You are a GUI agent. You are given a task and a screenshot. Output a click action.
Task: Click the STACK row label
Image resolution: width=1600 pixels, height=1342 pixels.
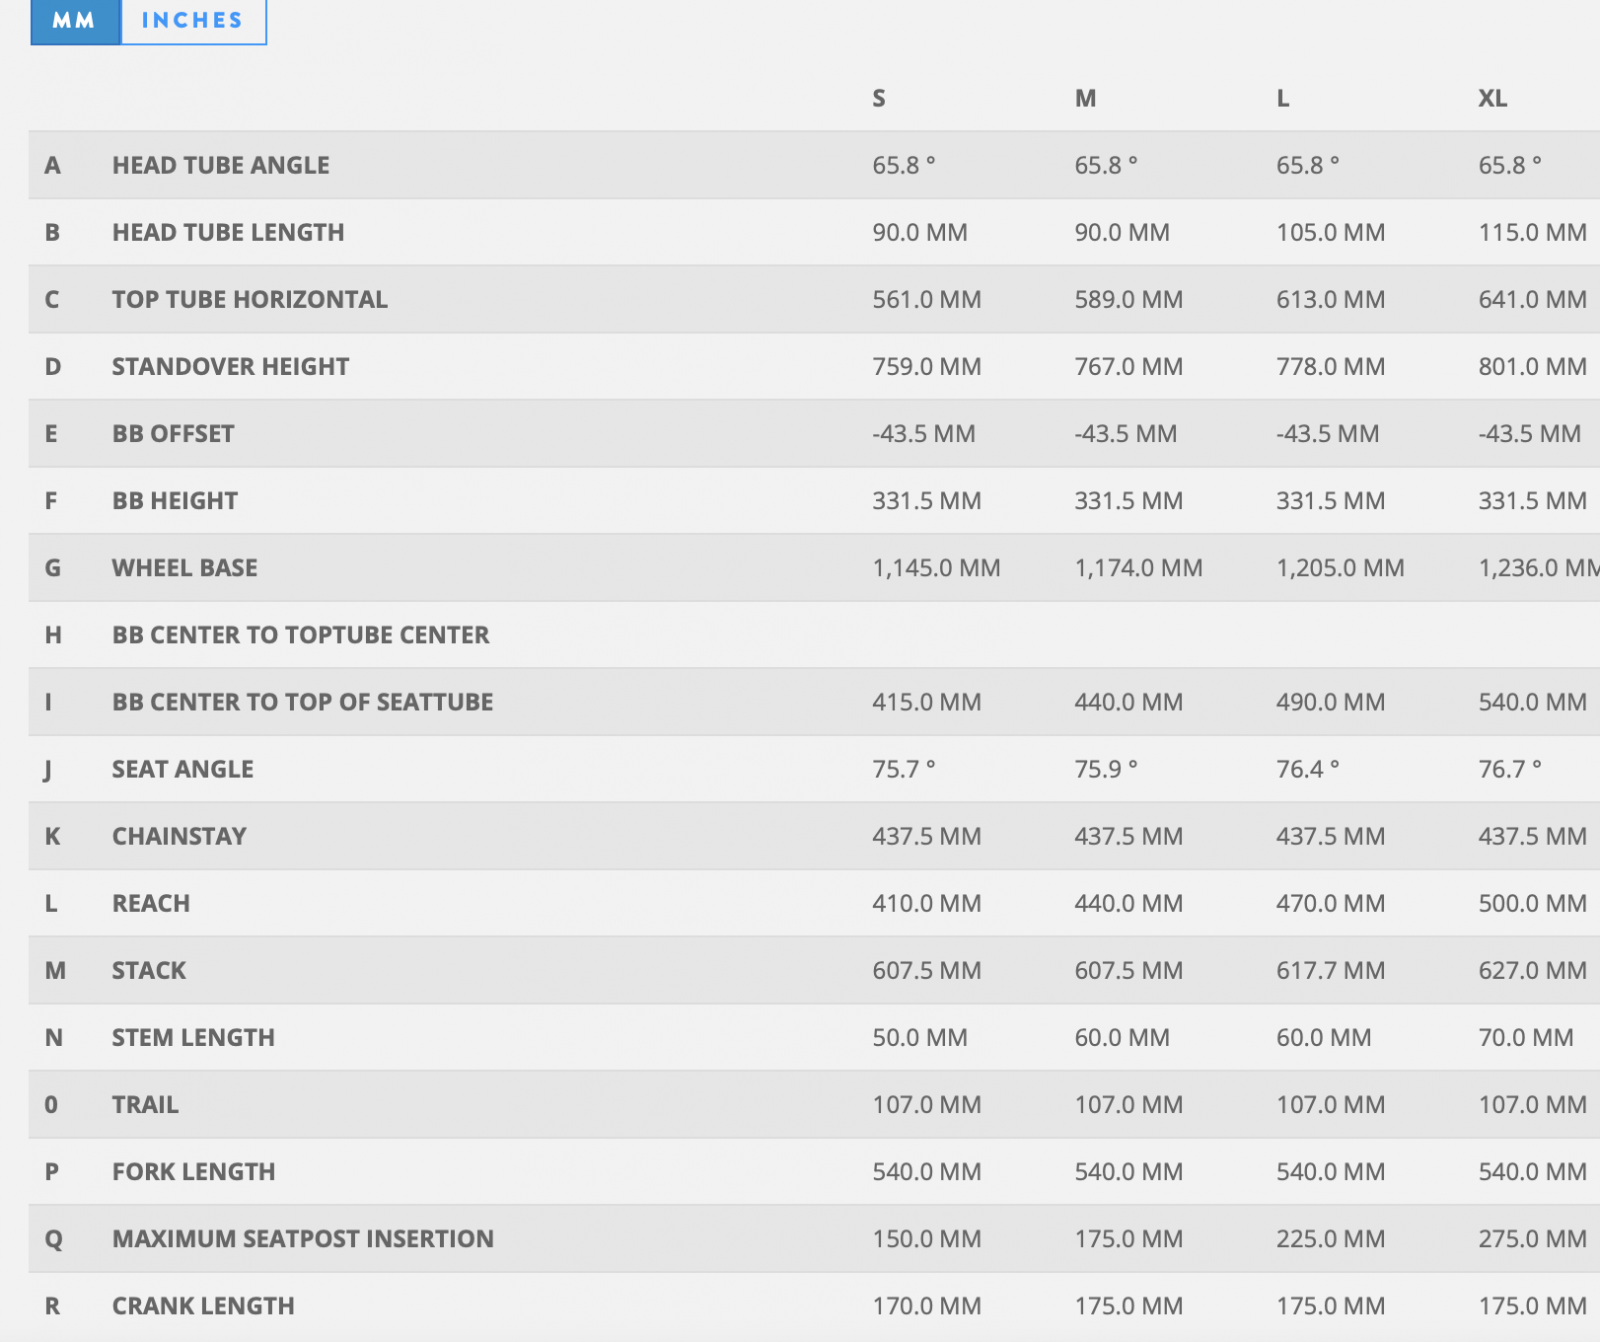pyautogui.click(x=149, y=969)
